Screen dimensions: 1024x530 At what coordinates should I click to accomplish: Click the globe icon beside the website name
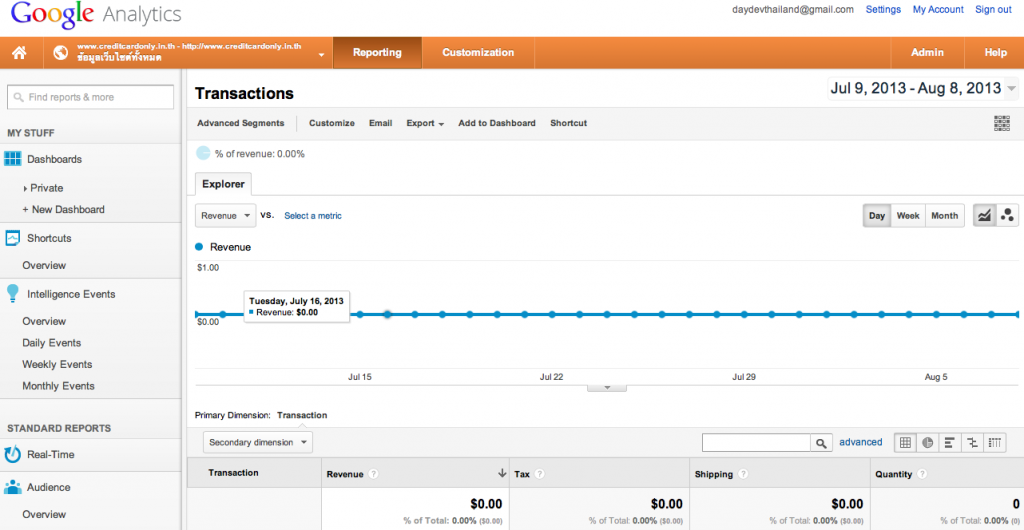[61, 53]
